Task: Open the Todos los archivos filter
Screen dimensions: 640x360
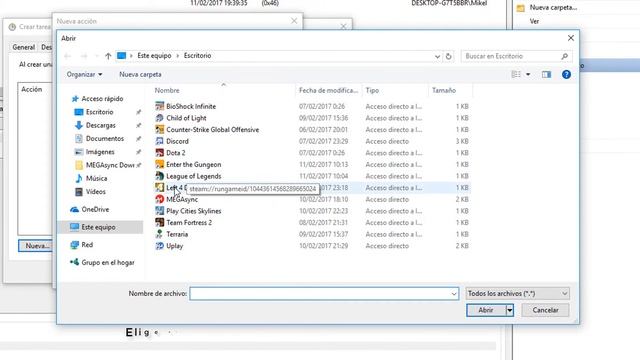Action: click(x=518, y=293)
